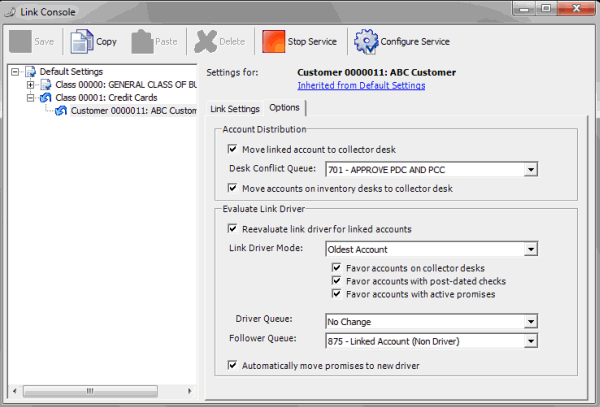
Task: Click the Customer 0000011: ABC Customer heading
Action: [x=377, y=72]
